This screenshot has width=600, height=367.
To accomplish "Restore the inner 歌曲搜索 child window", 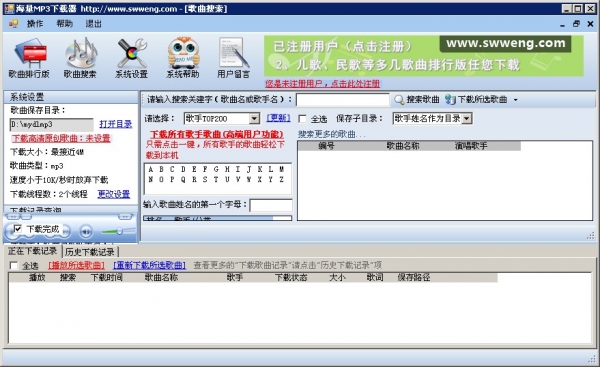I will click(576, 24).
